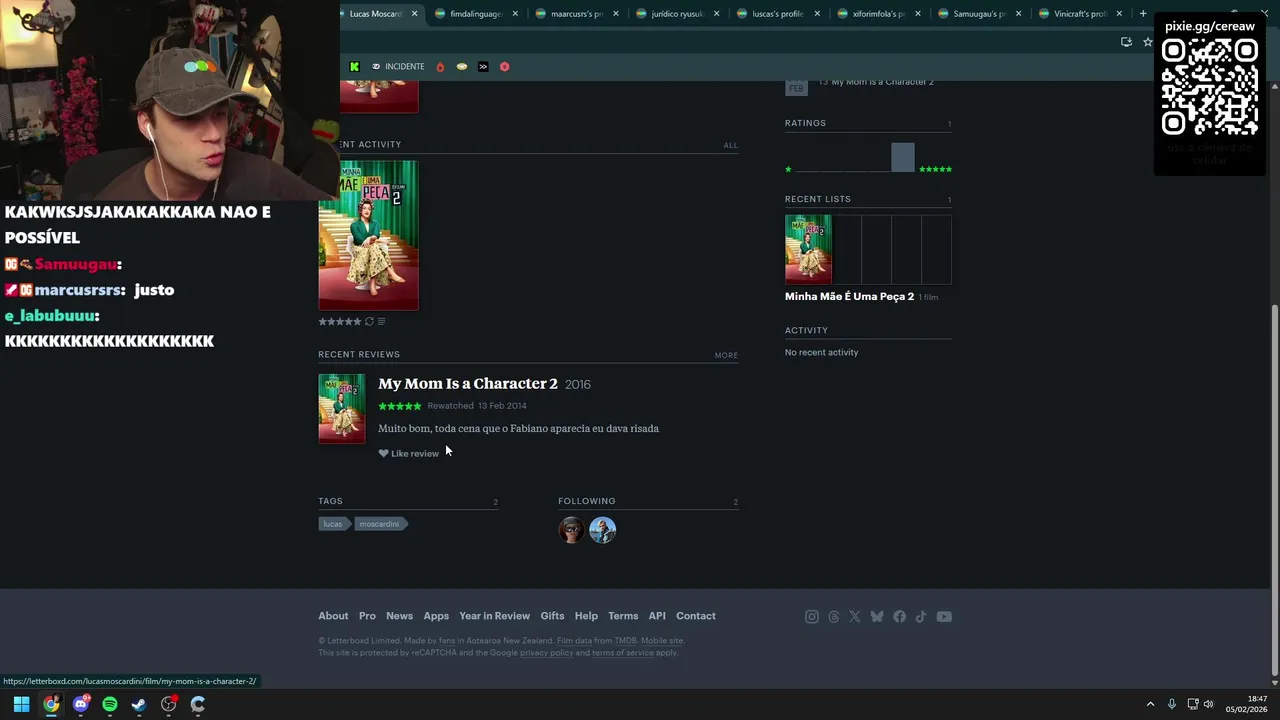This screenshot has width=1280, height=720.
Task: Select the moscardini tag
Action: [380, 524]
